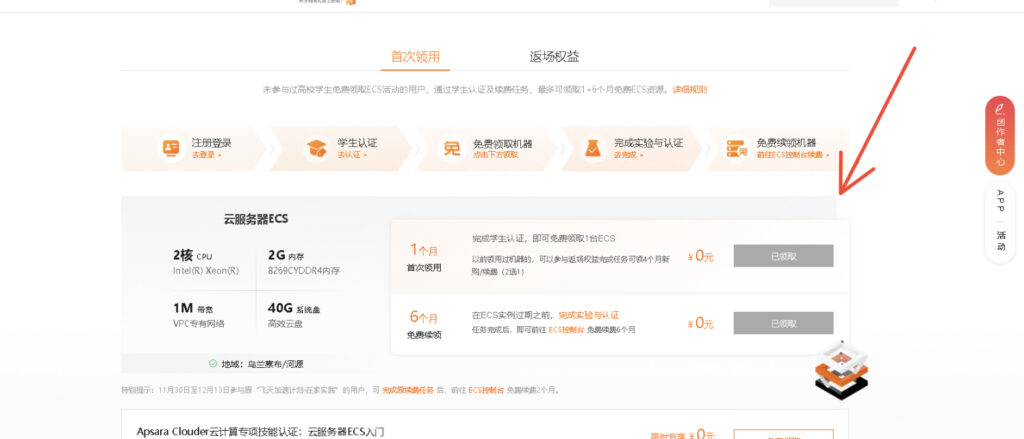Open APP entry in side widget

pos(1000,201)
